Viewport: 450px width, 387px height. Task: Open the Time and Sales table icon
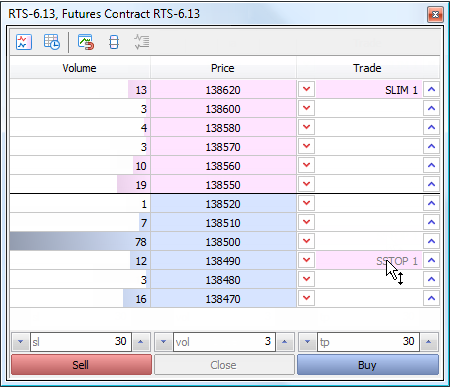pos(52,42)
